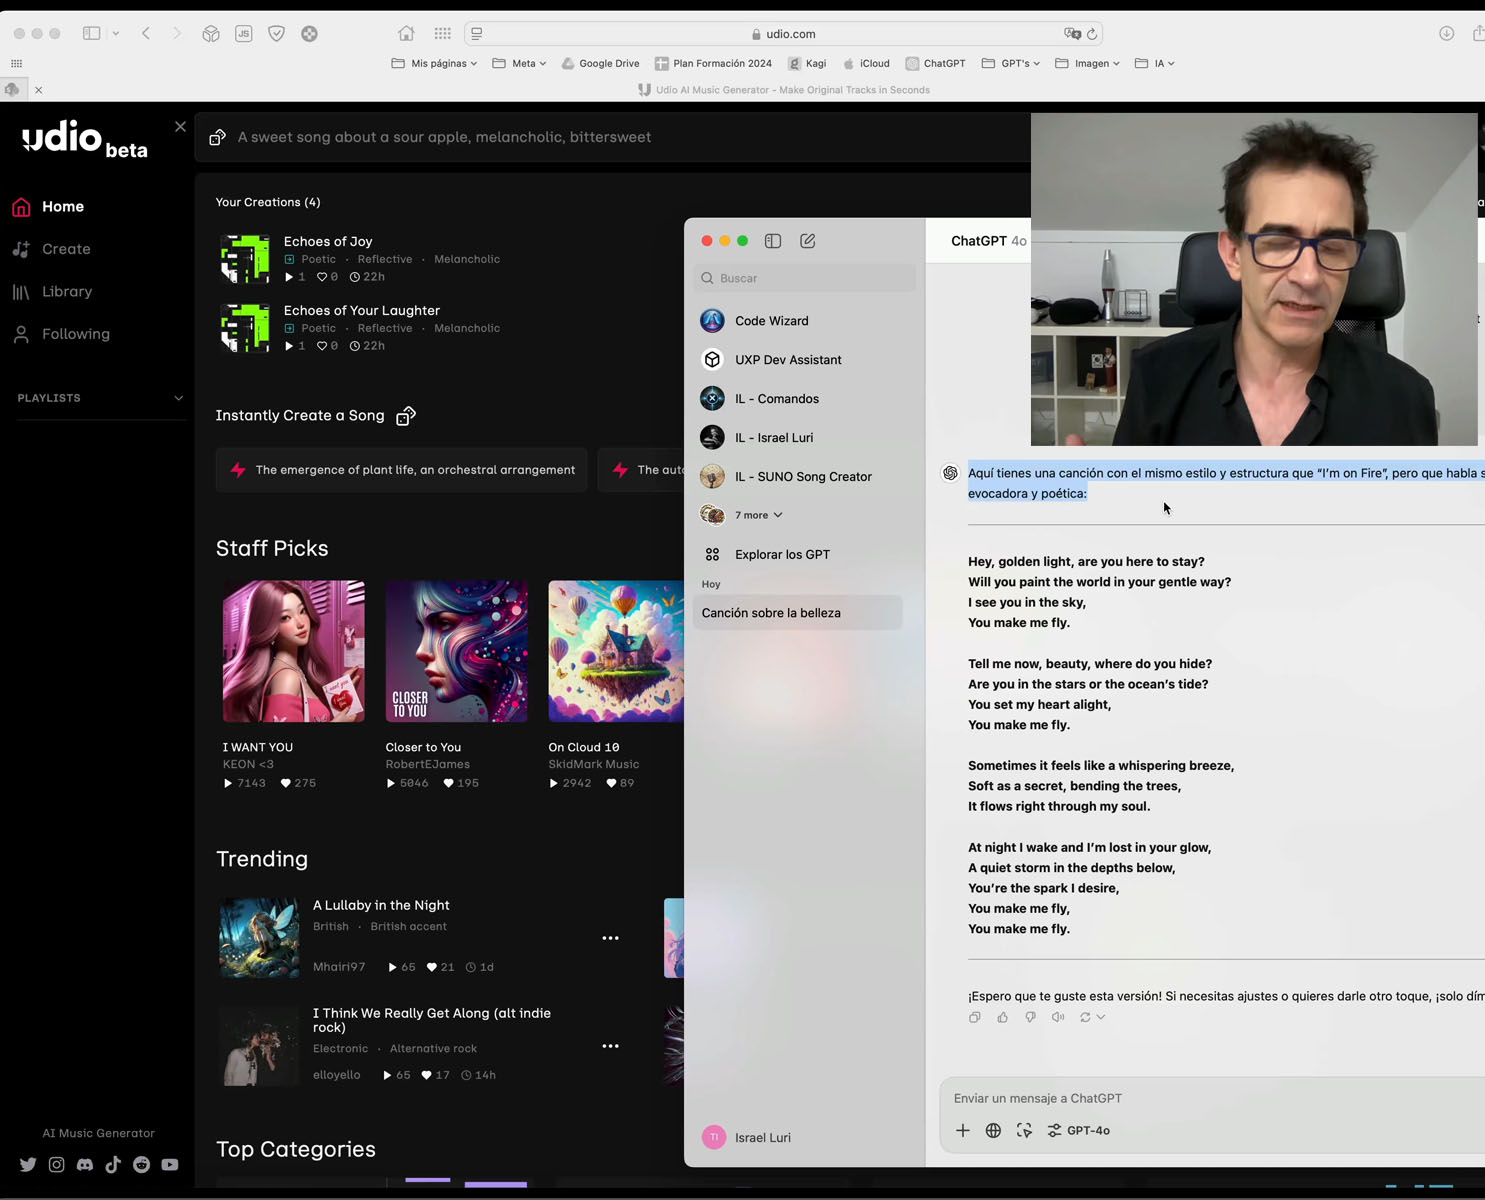
Task: Give thumbs up to the response
Action: point(1003,1018)
